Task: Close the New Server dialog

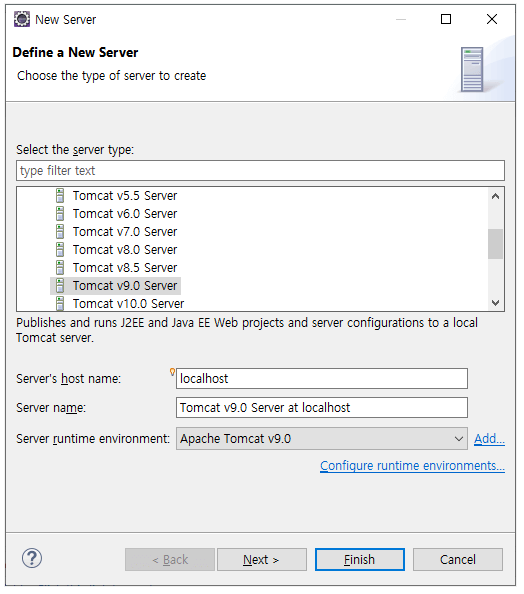Action: coord(492,19)
